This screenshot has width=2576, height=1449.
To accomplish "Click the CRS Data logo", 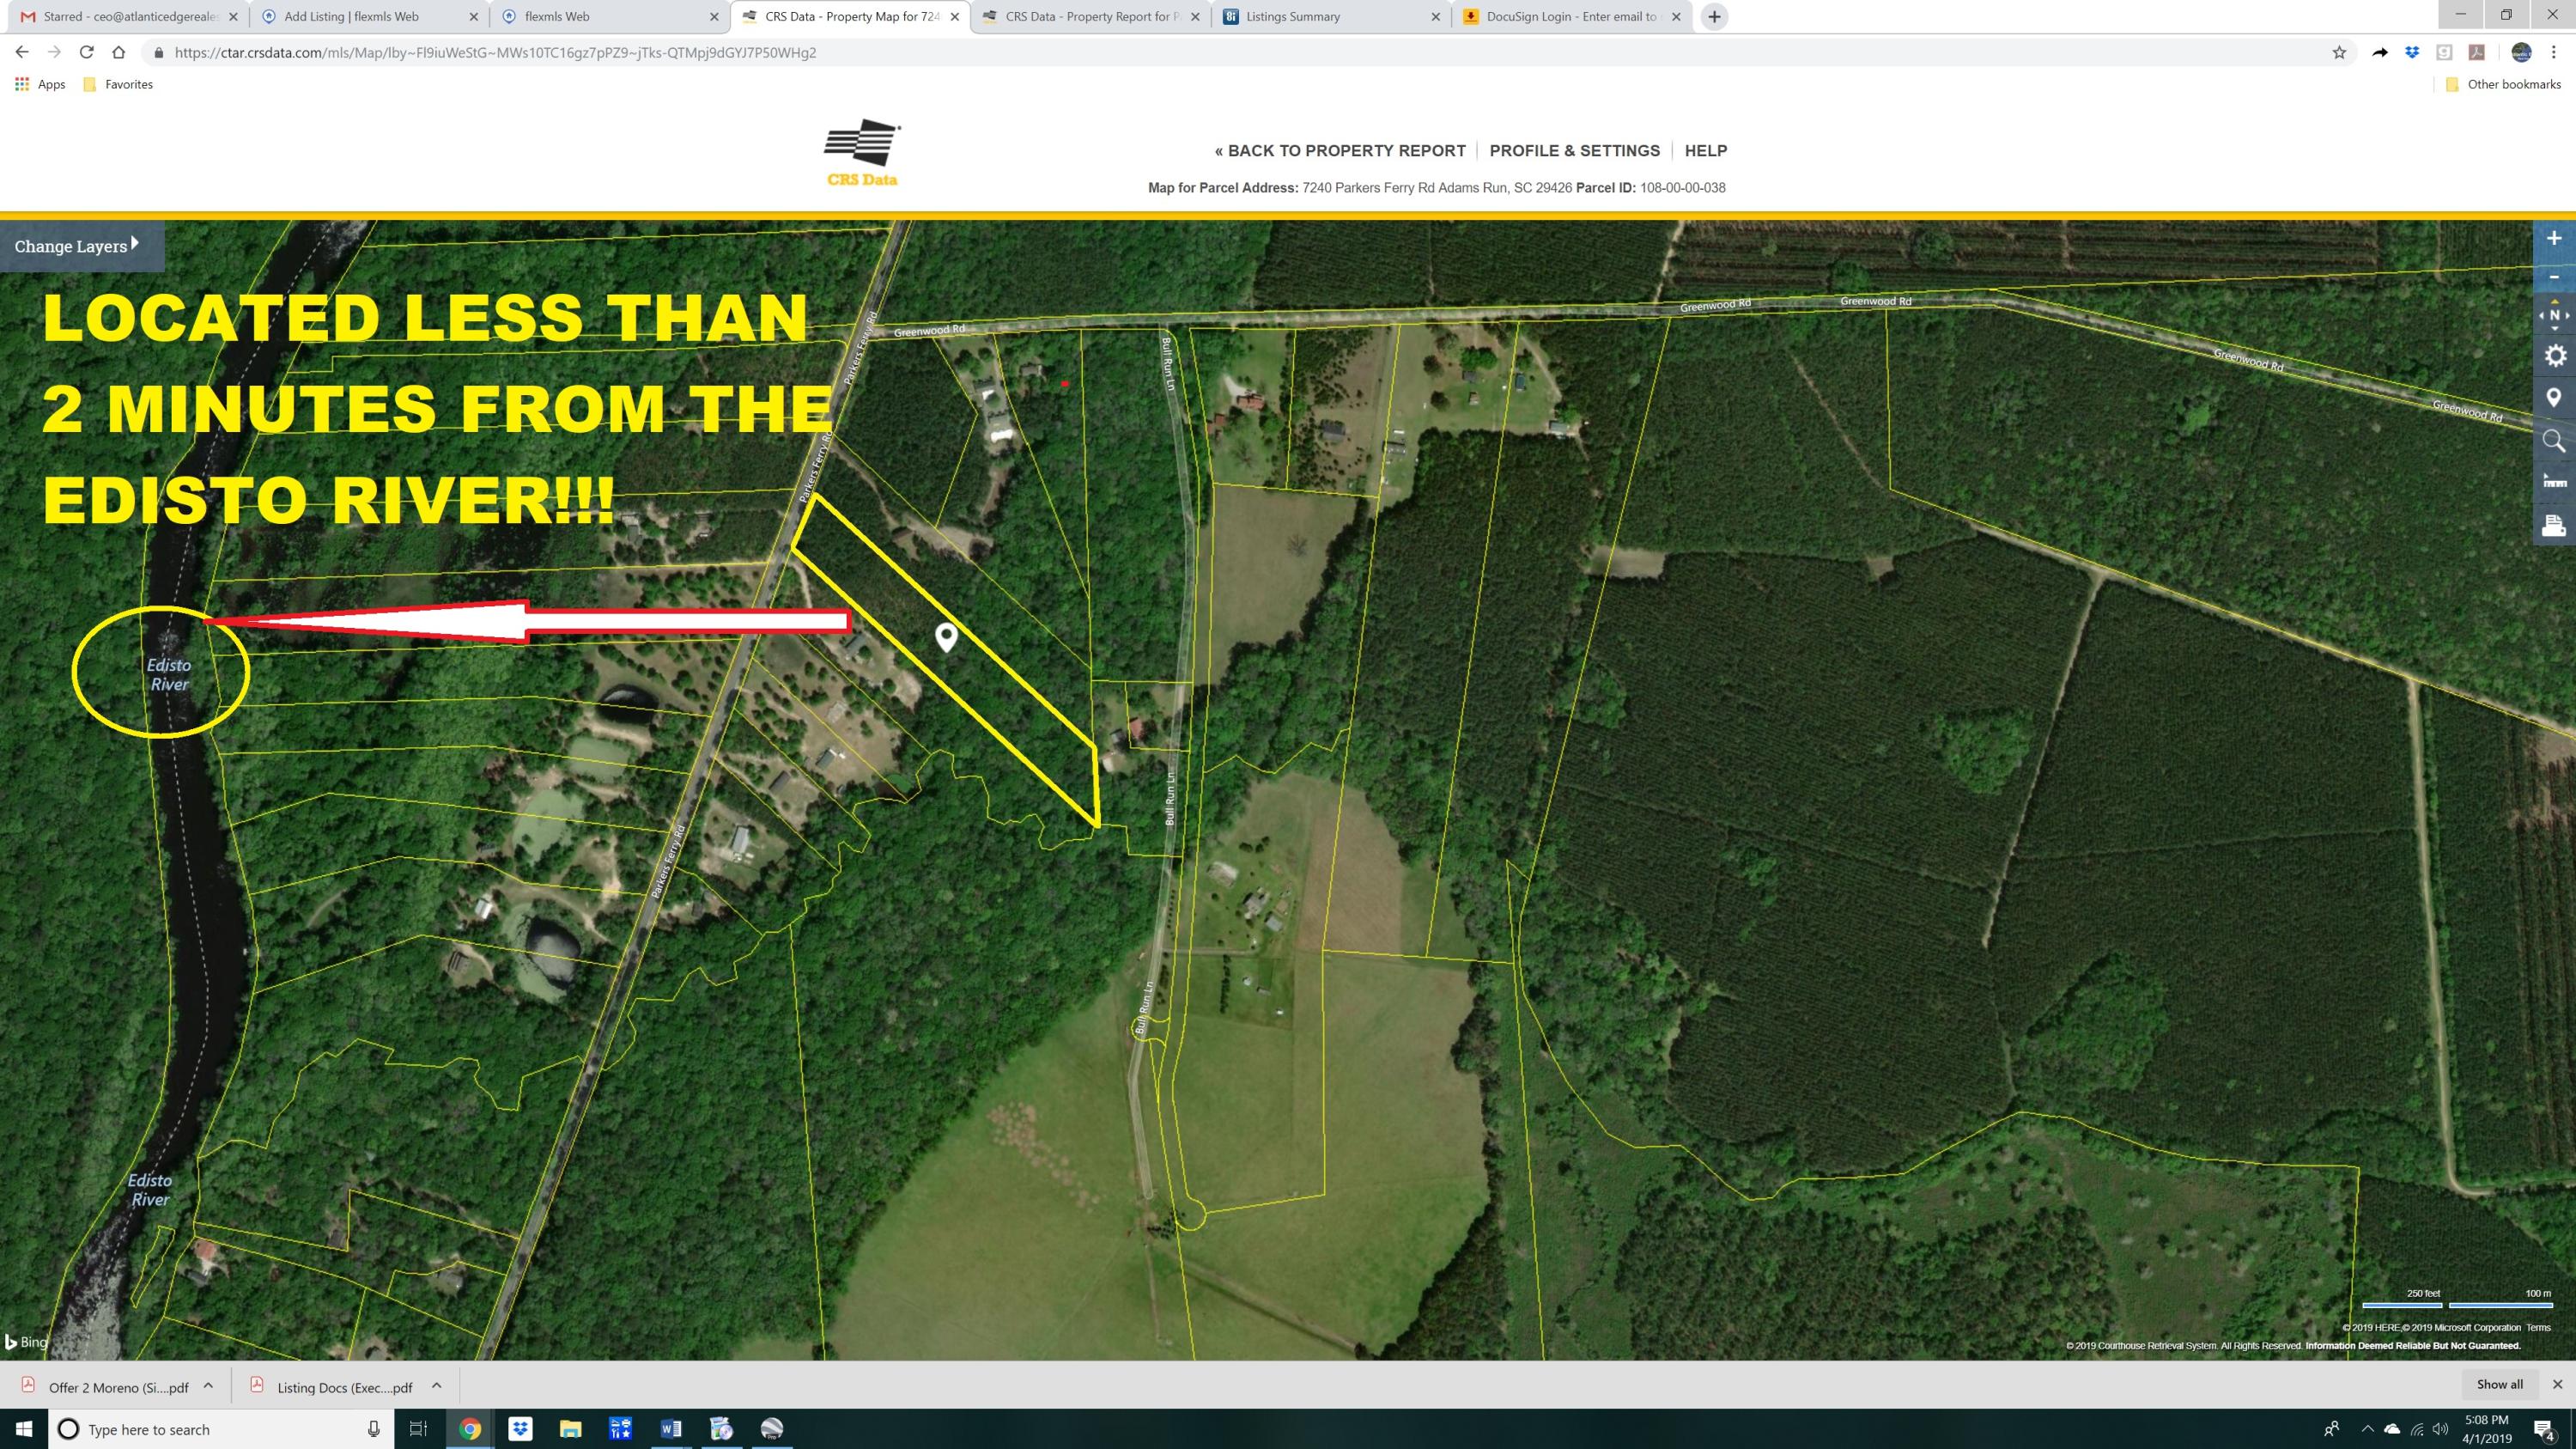I will 862,153.
